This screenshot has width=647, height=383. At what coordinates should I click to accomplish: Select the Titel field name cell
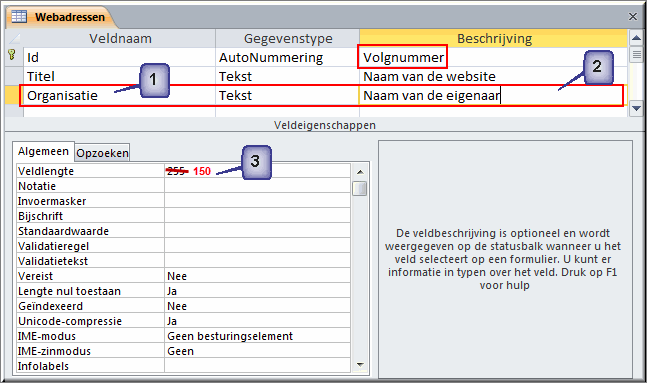point(120,76)
